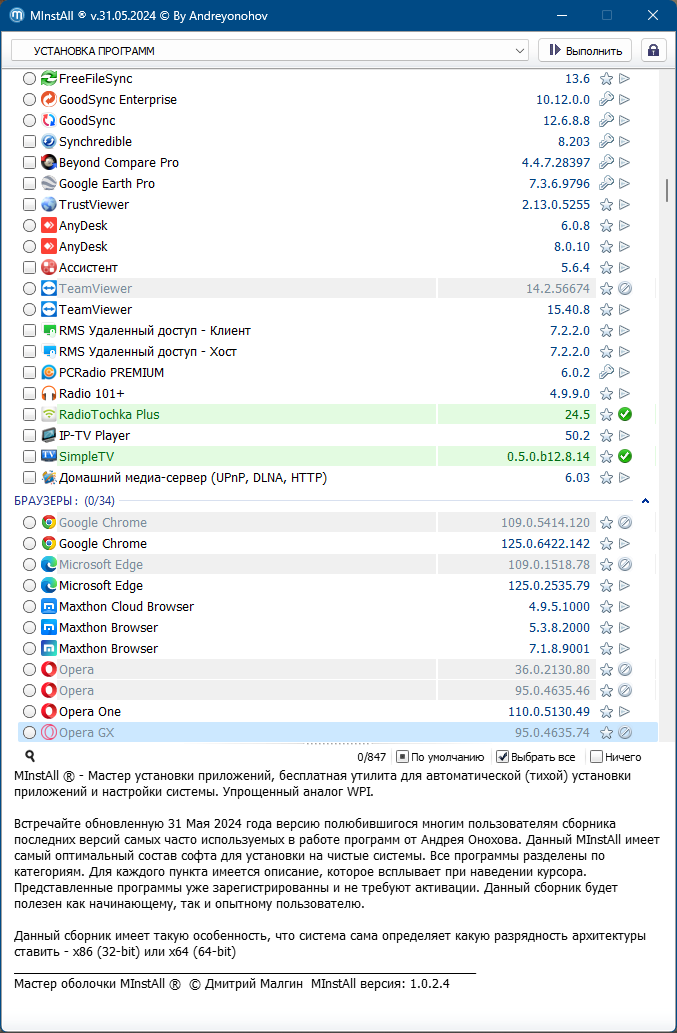Click version '4.4.7.28397' value
The height and width of the screenshot is (1033, 677).
(556, 163)
